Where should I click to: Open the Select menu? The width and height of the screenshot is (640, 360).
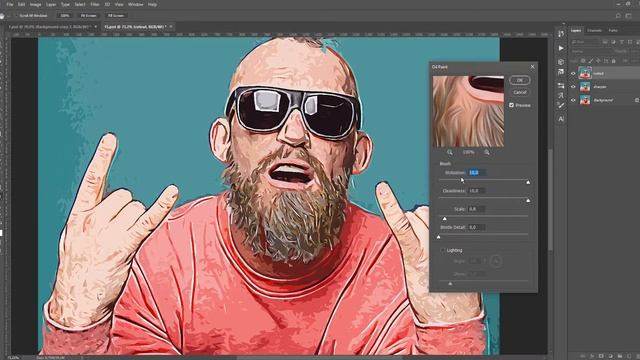[80, 4]
